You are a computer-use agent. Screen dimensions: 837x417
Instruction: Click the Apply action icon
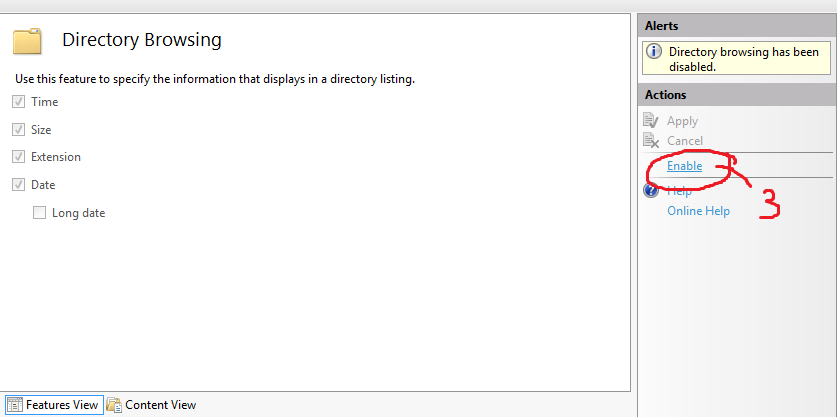click(x=651, y=121)
